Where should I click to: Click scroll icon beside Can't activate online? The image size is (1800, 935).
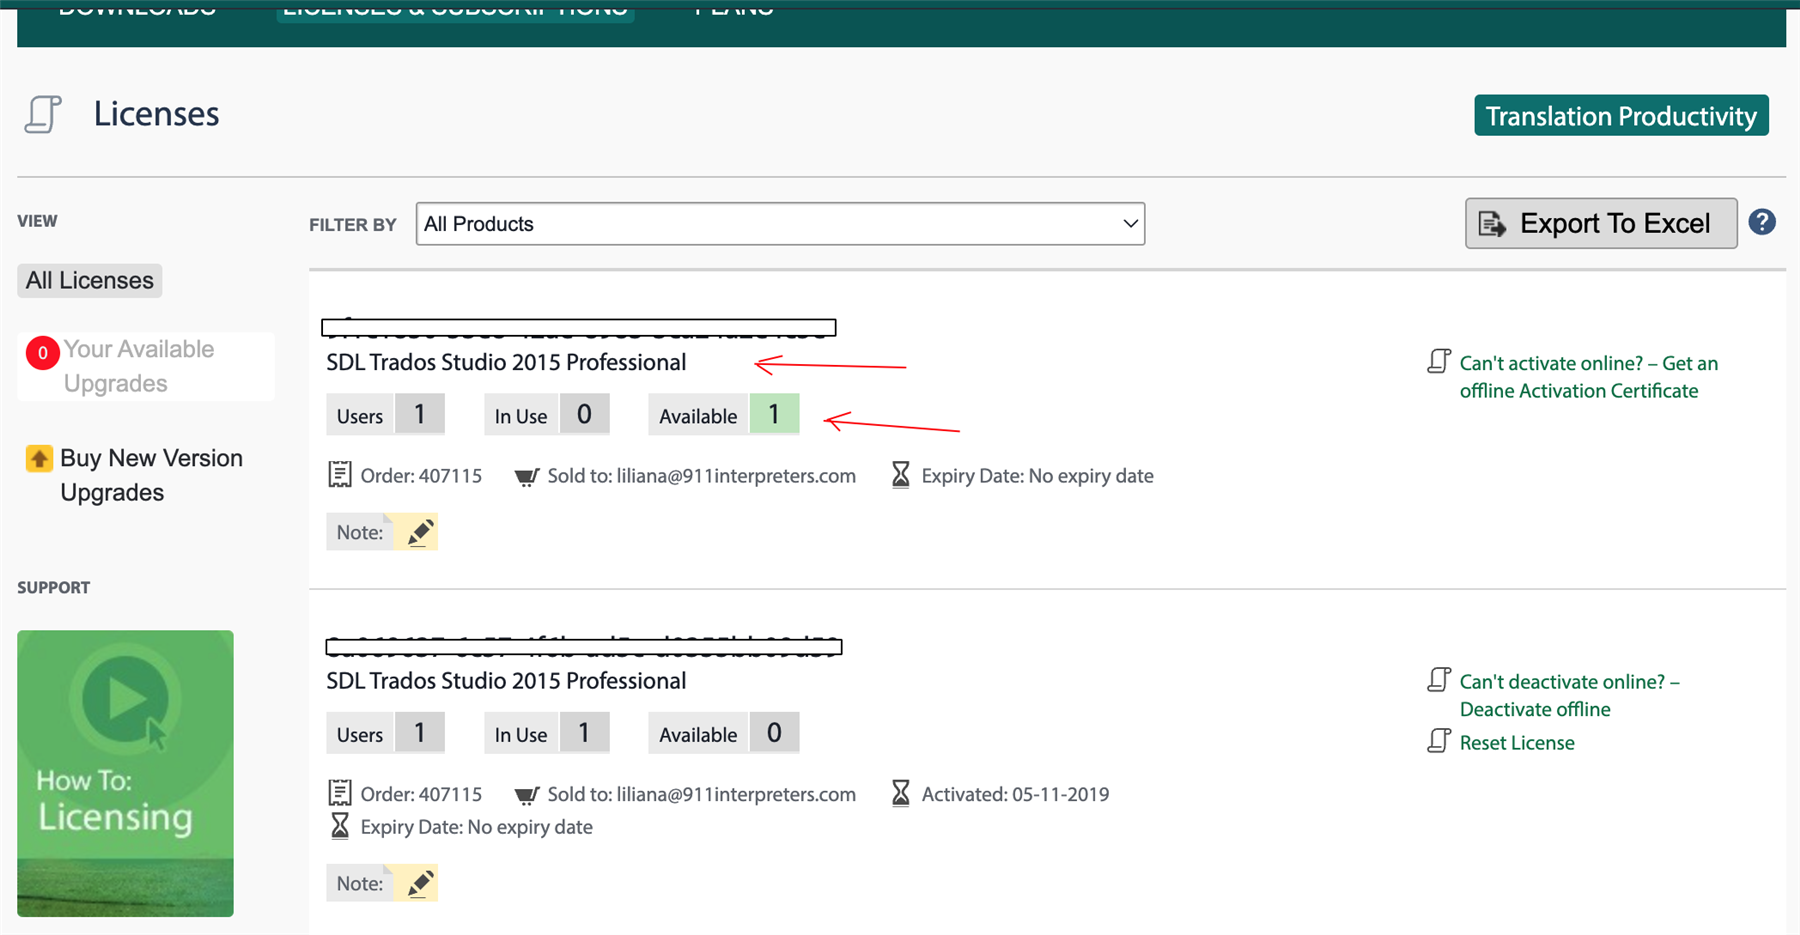tap(1439, 361)
